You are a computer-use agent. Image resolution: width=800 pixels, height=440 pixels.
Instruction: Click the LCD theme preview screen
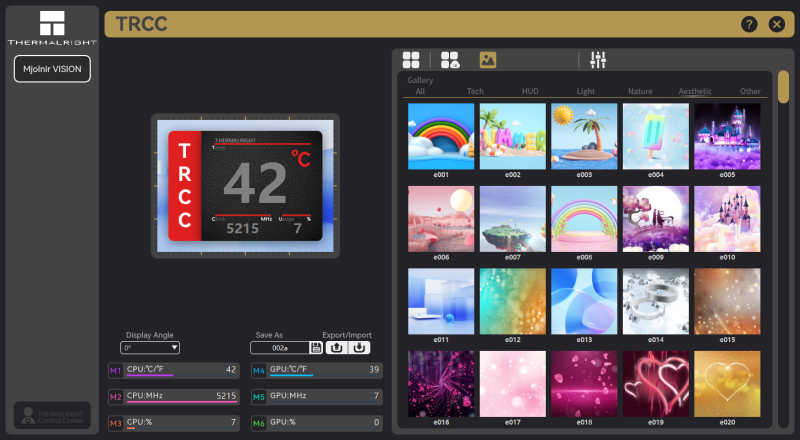245,186
